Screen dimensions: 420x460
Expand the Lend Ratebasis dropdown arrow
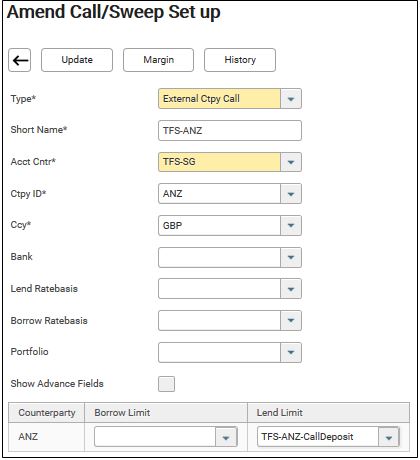coord(291,289)
